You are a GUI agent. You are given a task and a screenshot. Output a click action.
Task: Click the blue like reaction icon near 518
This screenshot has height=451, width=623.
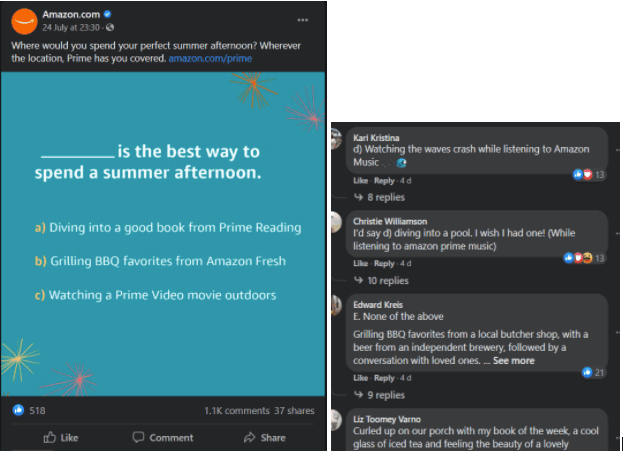(x=18, y=410)
